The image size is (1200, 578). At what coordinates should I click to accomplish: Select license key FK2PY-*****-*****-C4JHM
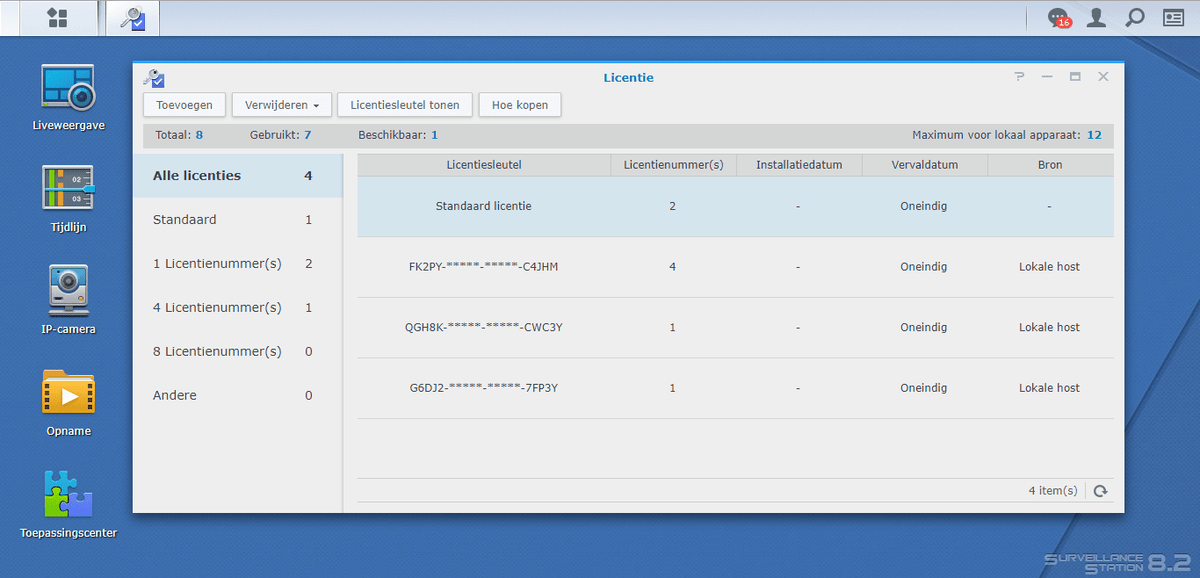pyautogui.click(x=484, y=267)
